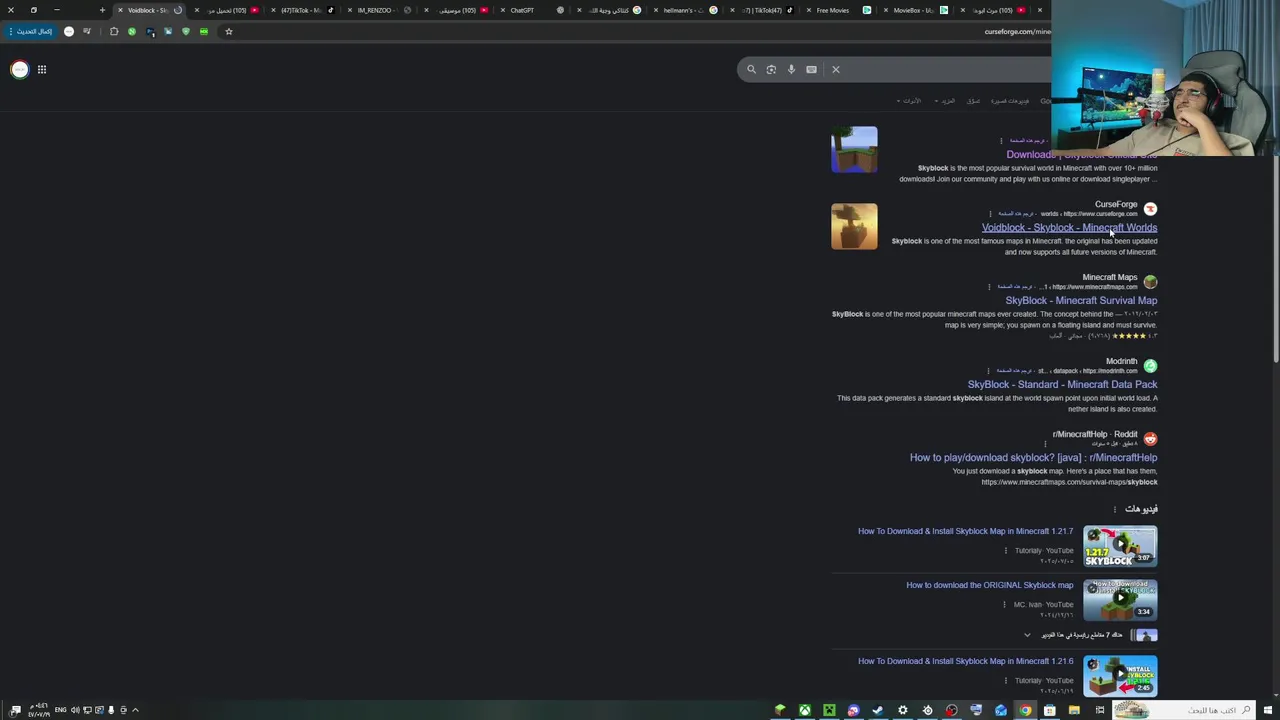The image size is (1280, 720).
Task: Show hidden tray icons with the up chevron
Action: click(x=135, y=710)
